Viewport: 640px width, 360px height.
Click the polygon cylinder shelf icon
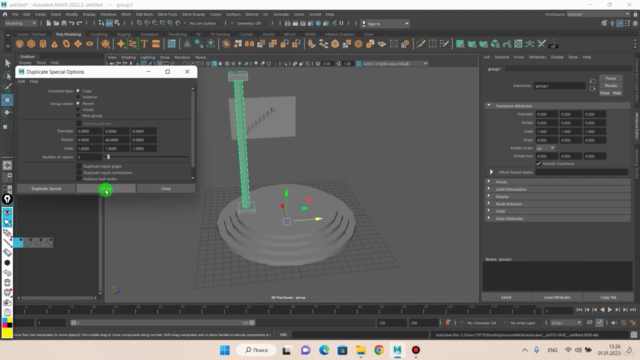43,44
